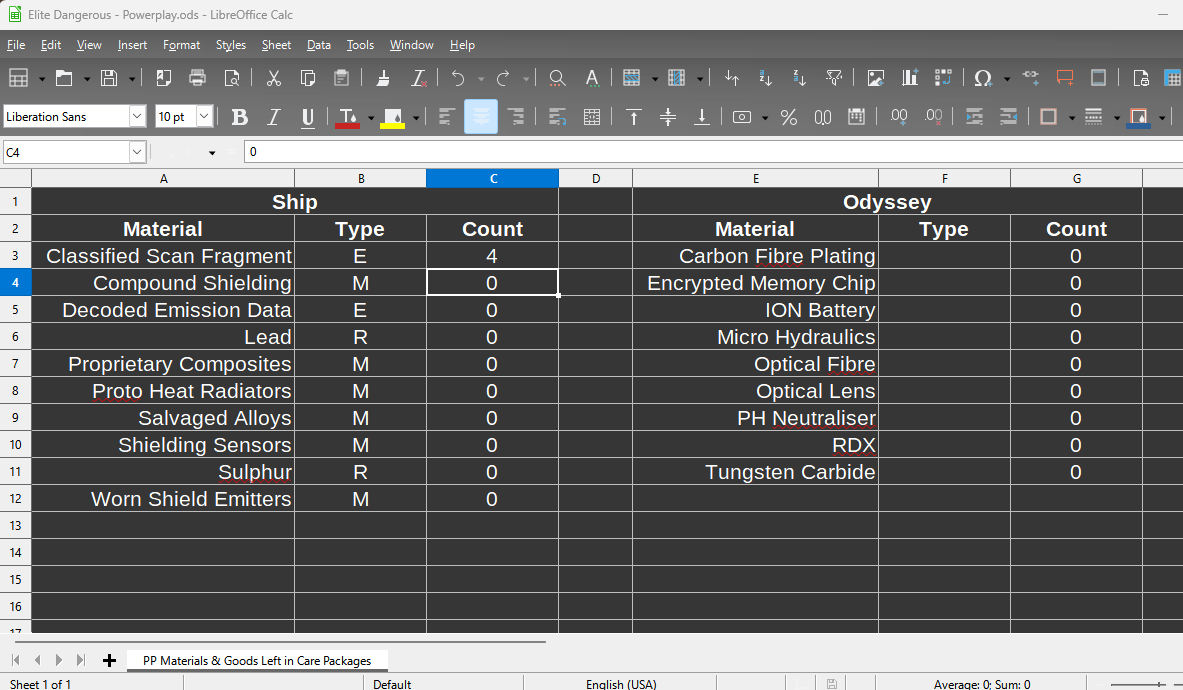The height and width of the screenshot is (690, 1183).
Task: Run the spelling check tool
Action: pos(592,78)
